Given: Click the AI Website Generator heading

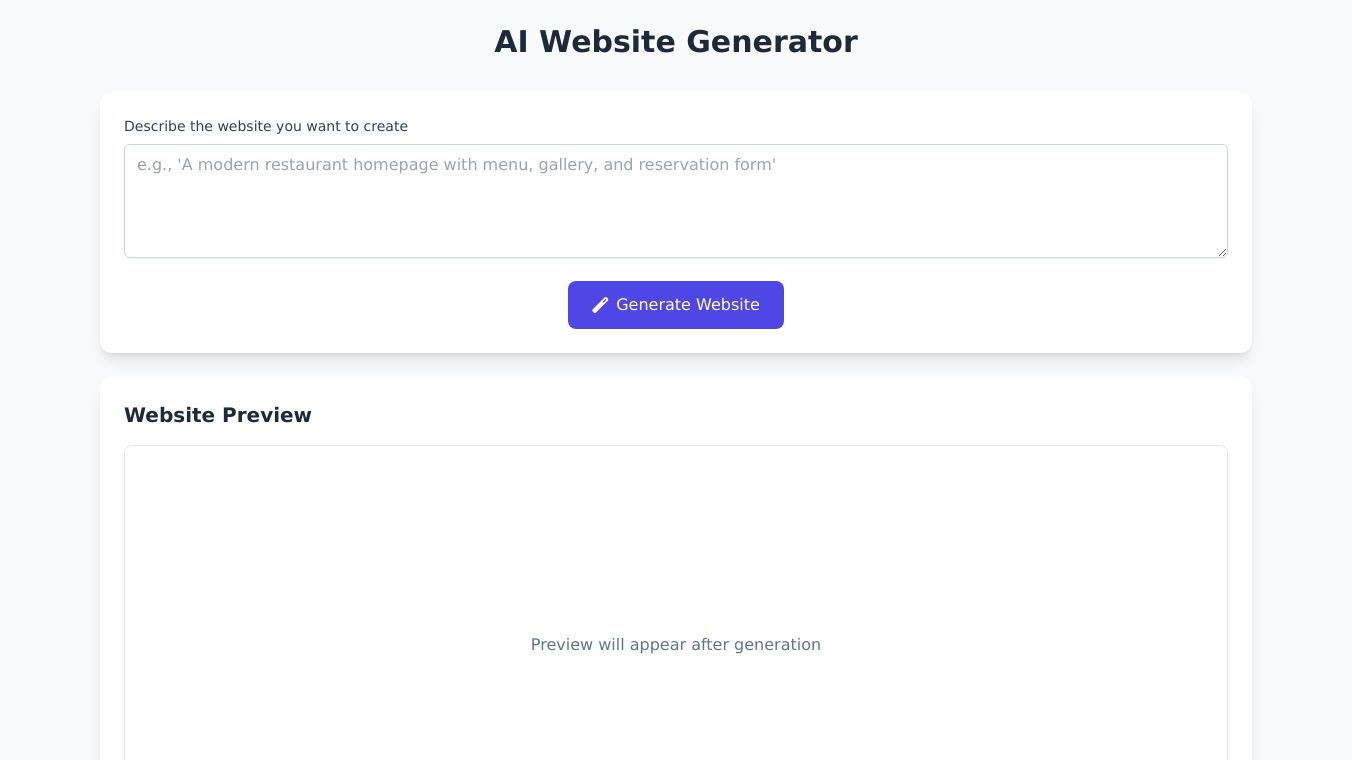Looking at the screenshot, I should click(675, 42).
